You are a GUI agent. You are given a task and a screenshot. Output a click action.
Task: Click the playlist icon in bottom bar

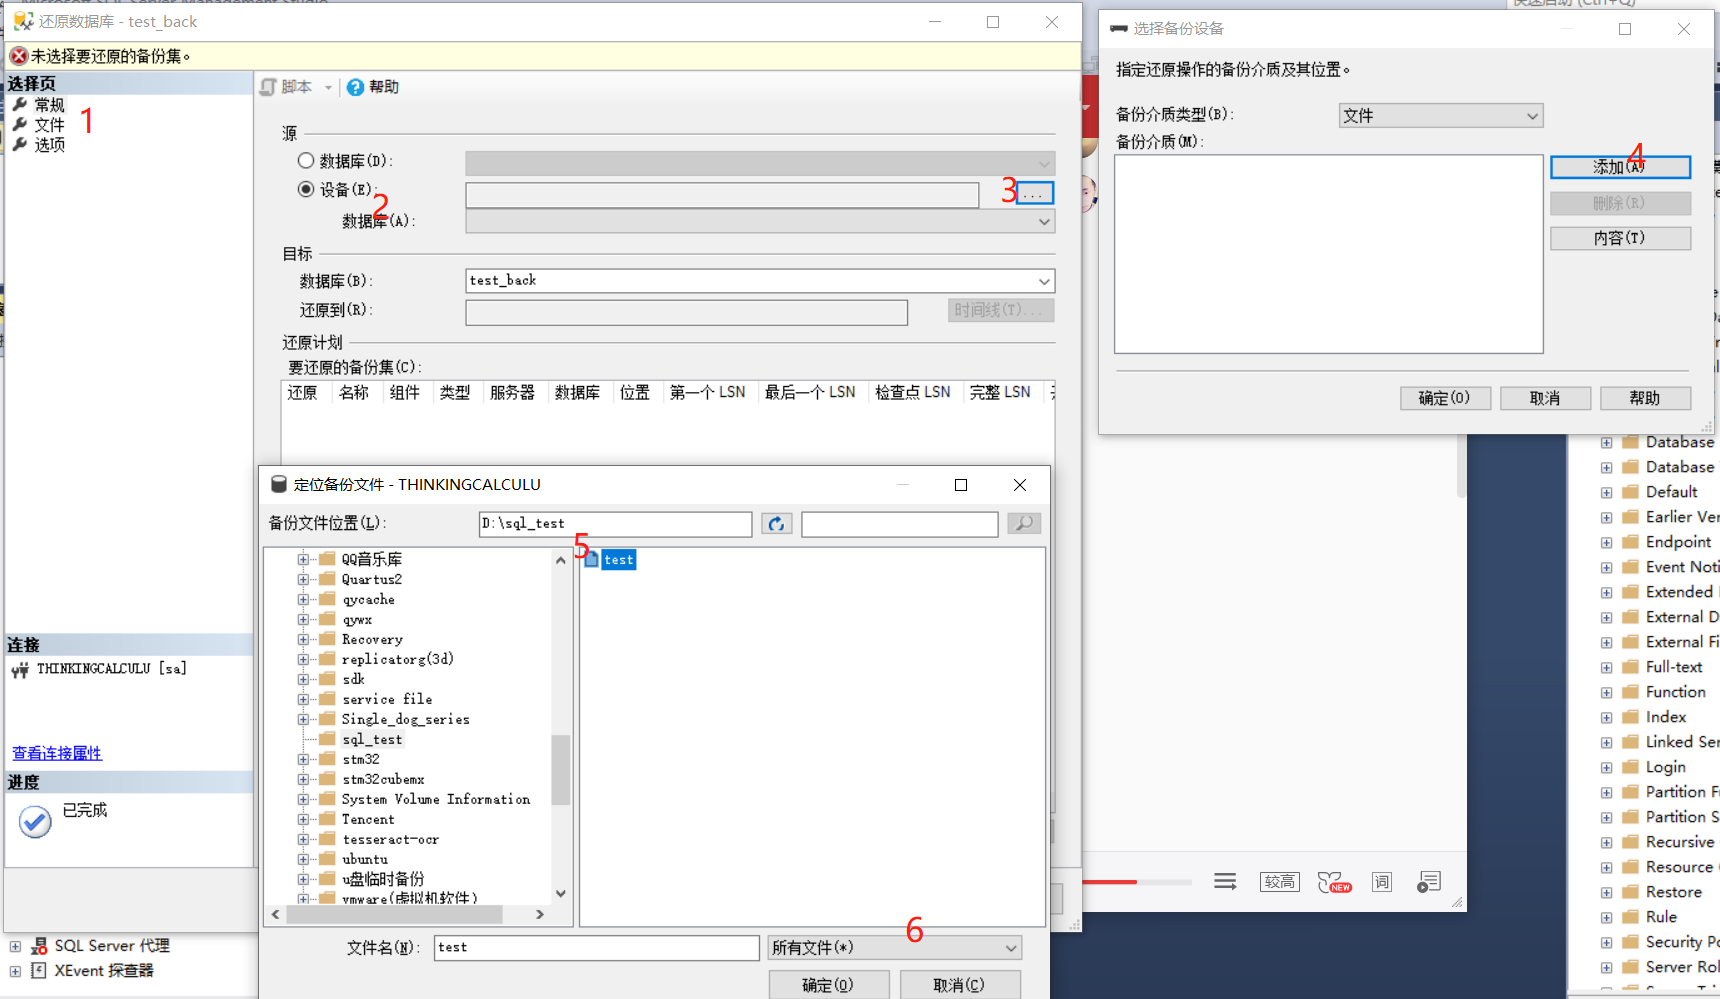coord(1429,882)
